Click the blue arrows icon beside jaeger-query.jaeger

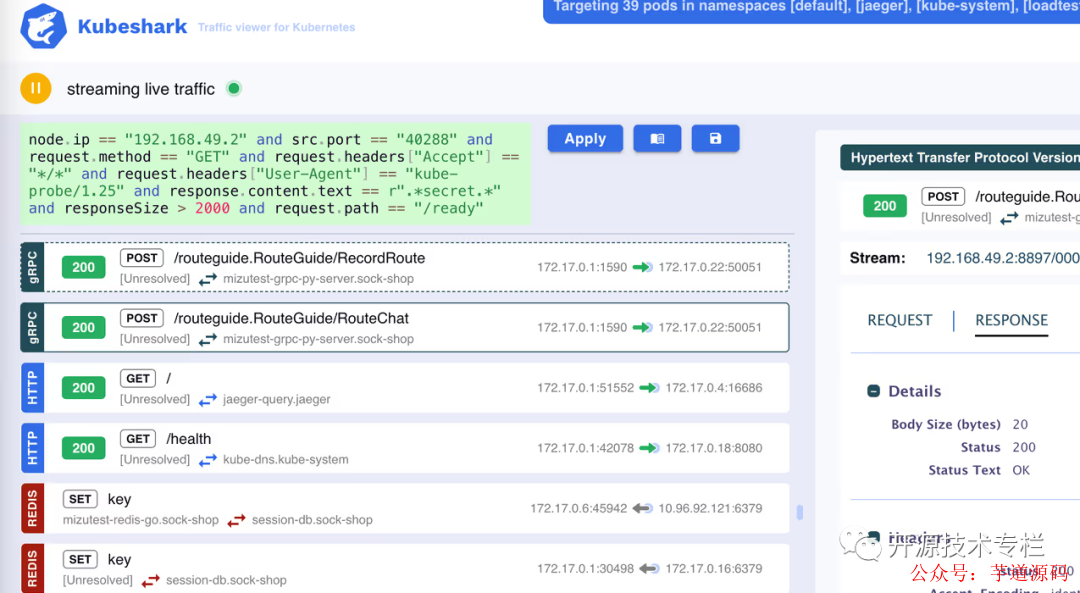pyautogui.click(x=207, y=400)
